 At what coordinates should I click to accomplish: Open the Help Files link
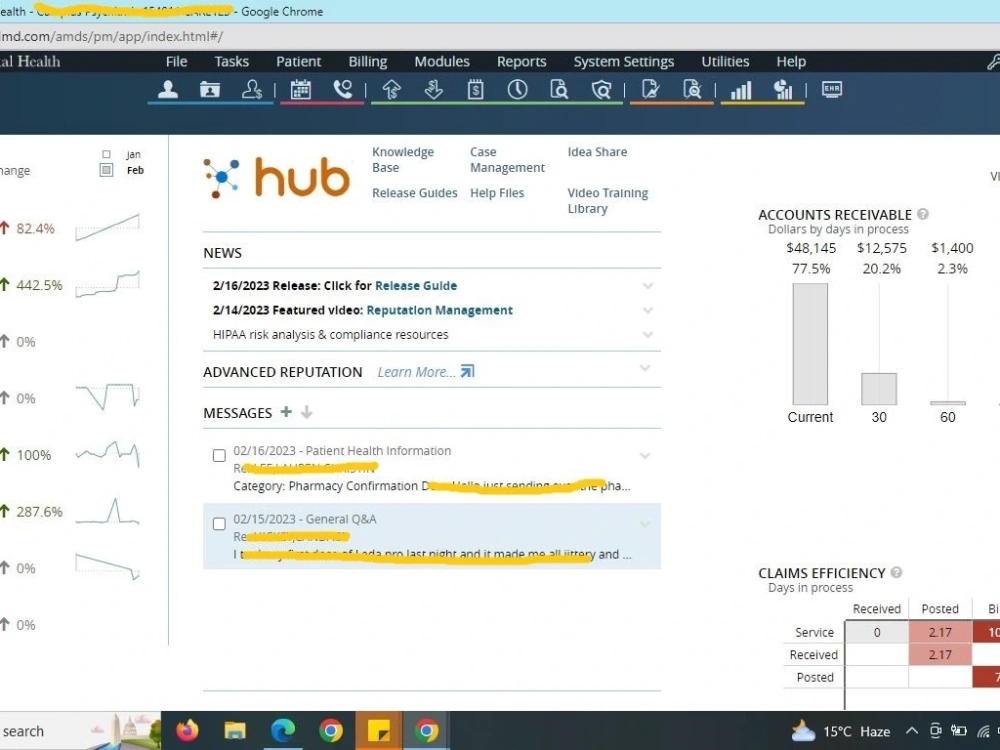[497, 193]
